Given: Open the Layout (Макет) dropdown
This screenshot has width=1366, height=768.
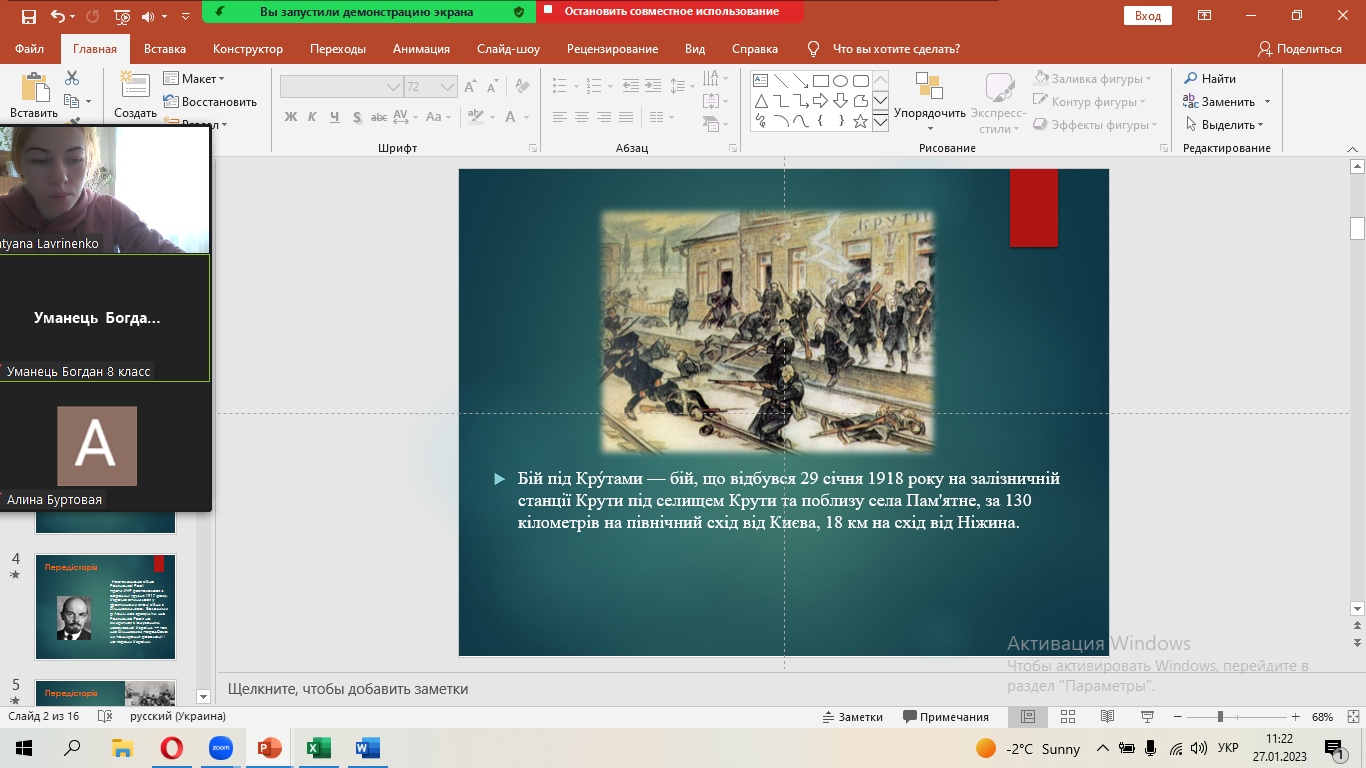Looking at the screenshot, I should coord(194,78).
